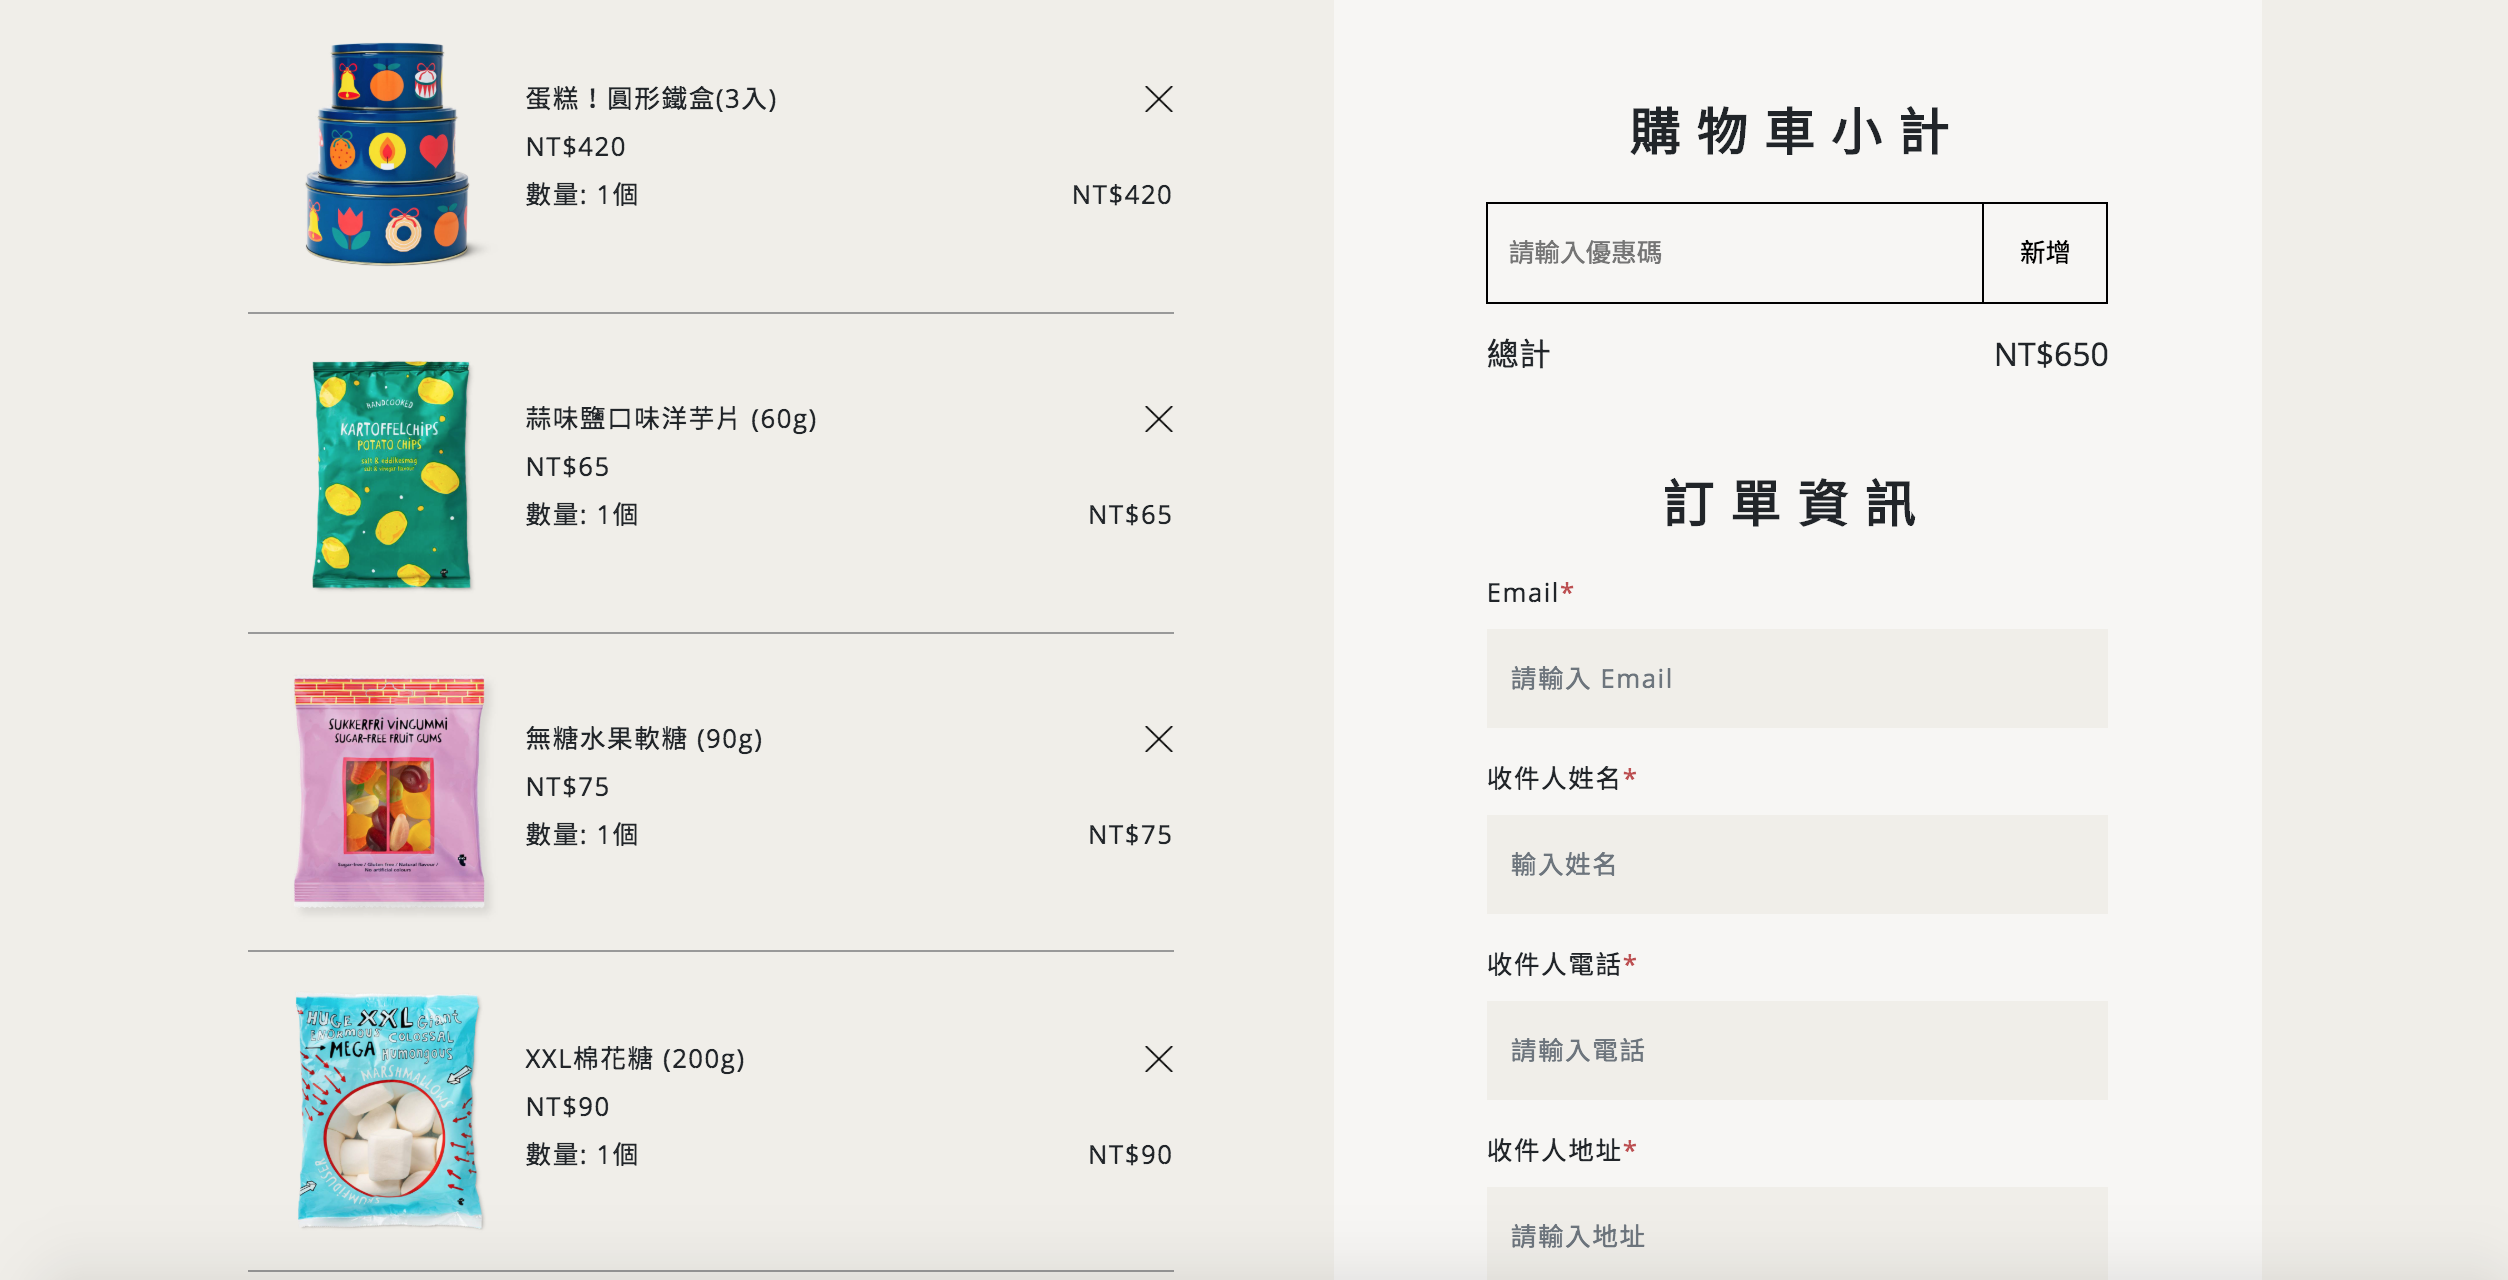Click 蒜味鹽口味洋芋片 (60g) product name
The image size is (2508, 1280).
click(671, 419)
